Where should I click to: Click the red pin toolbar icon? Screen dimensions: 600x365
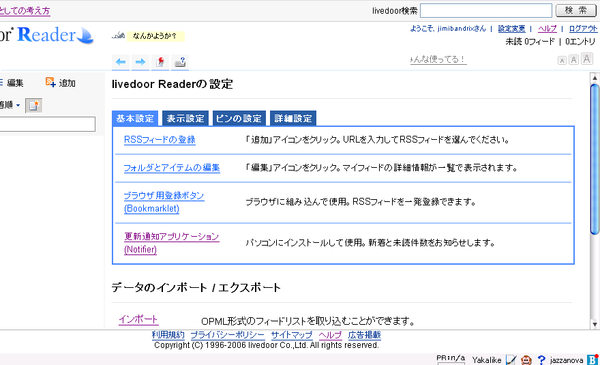(x=160, y=62)
